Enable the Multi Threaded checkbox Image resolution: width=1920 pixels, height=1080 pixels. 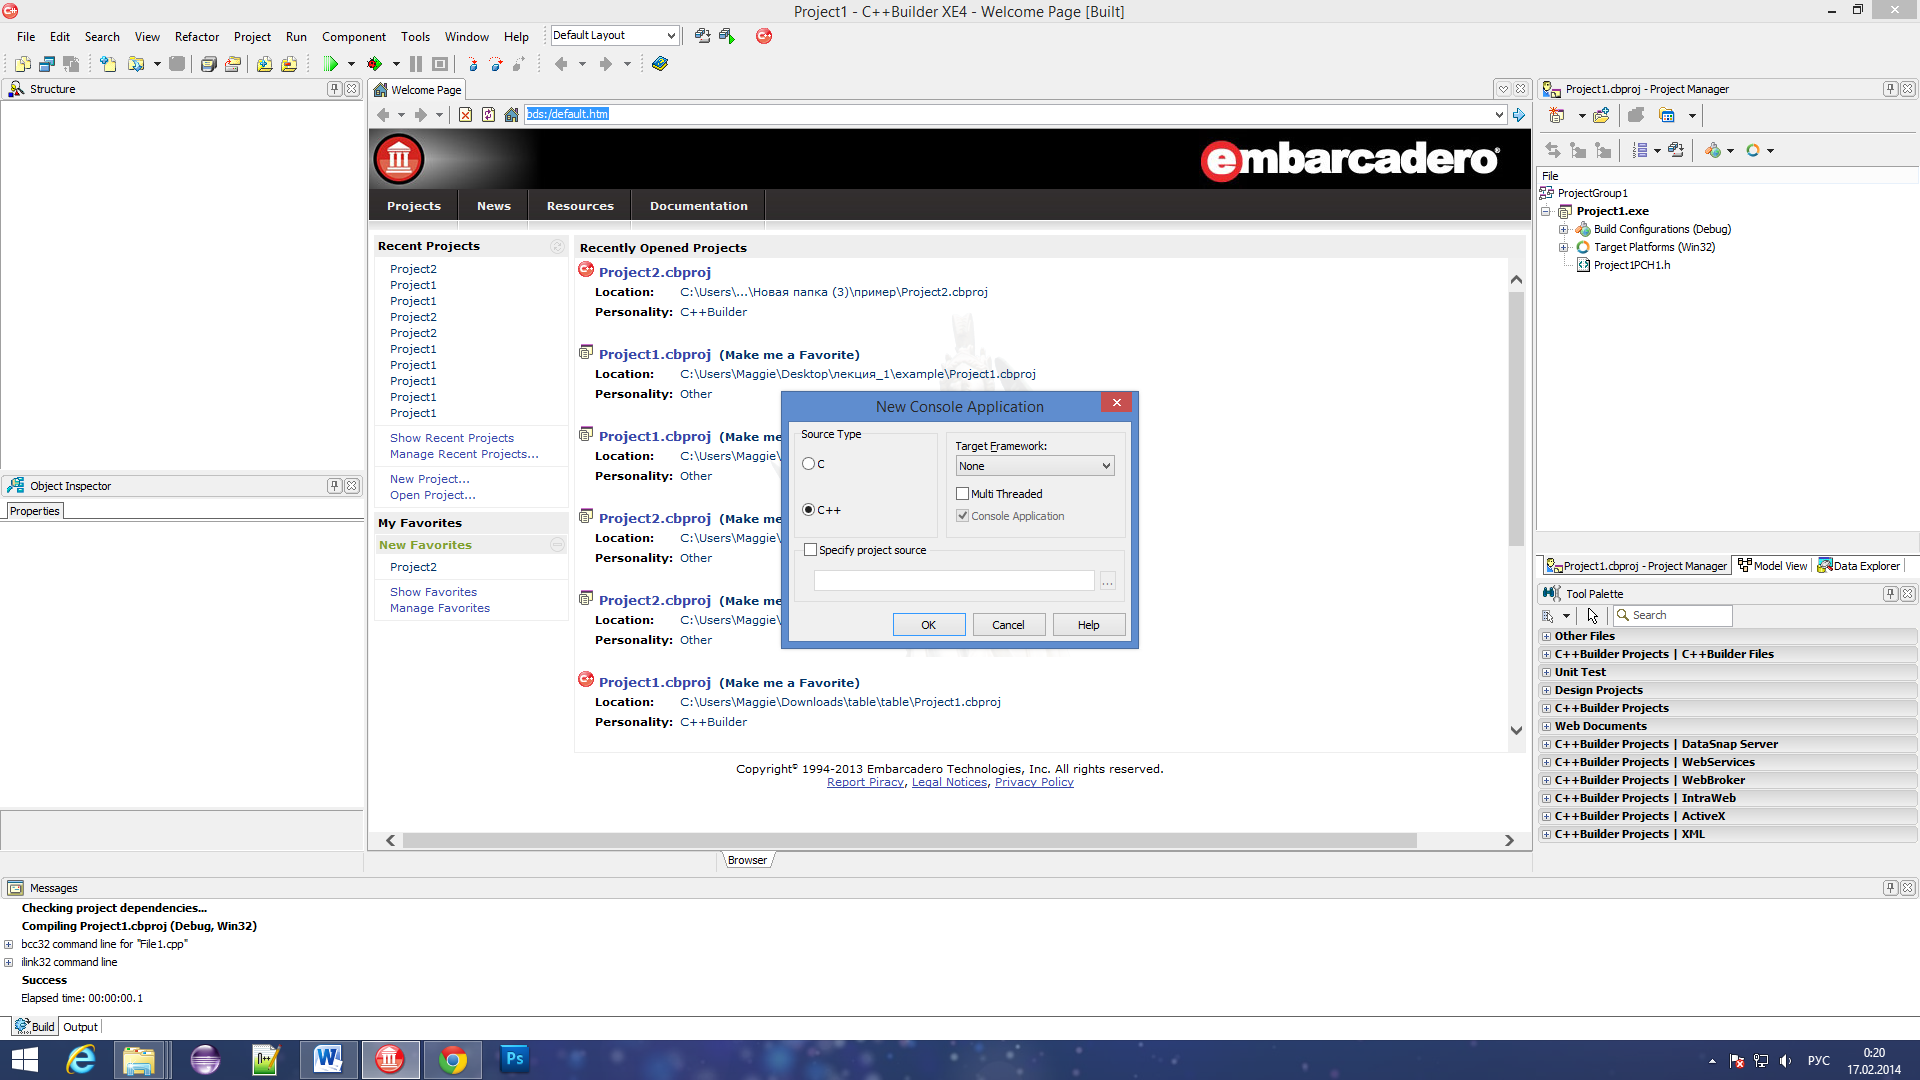(962, 494)
